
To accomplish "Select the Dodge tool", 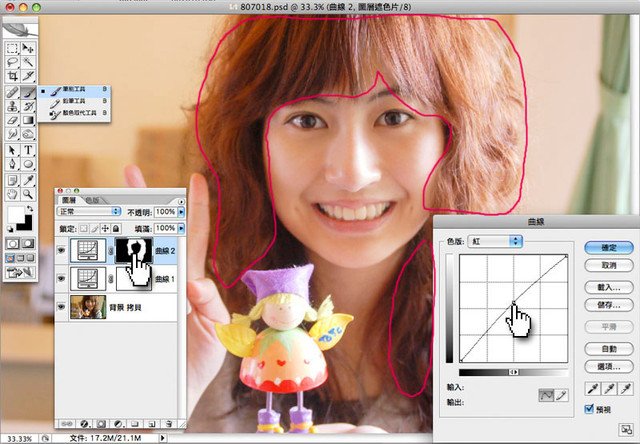I will [28, 134].
